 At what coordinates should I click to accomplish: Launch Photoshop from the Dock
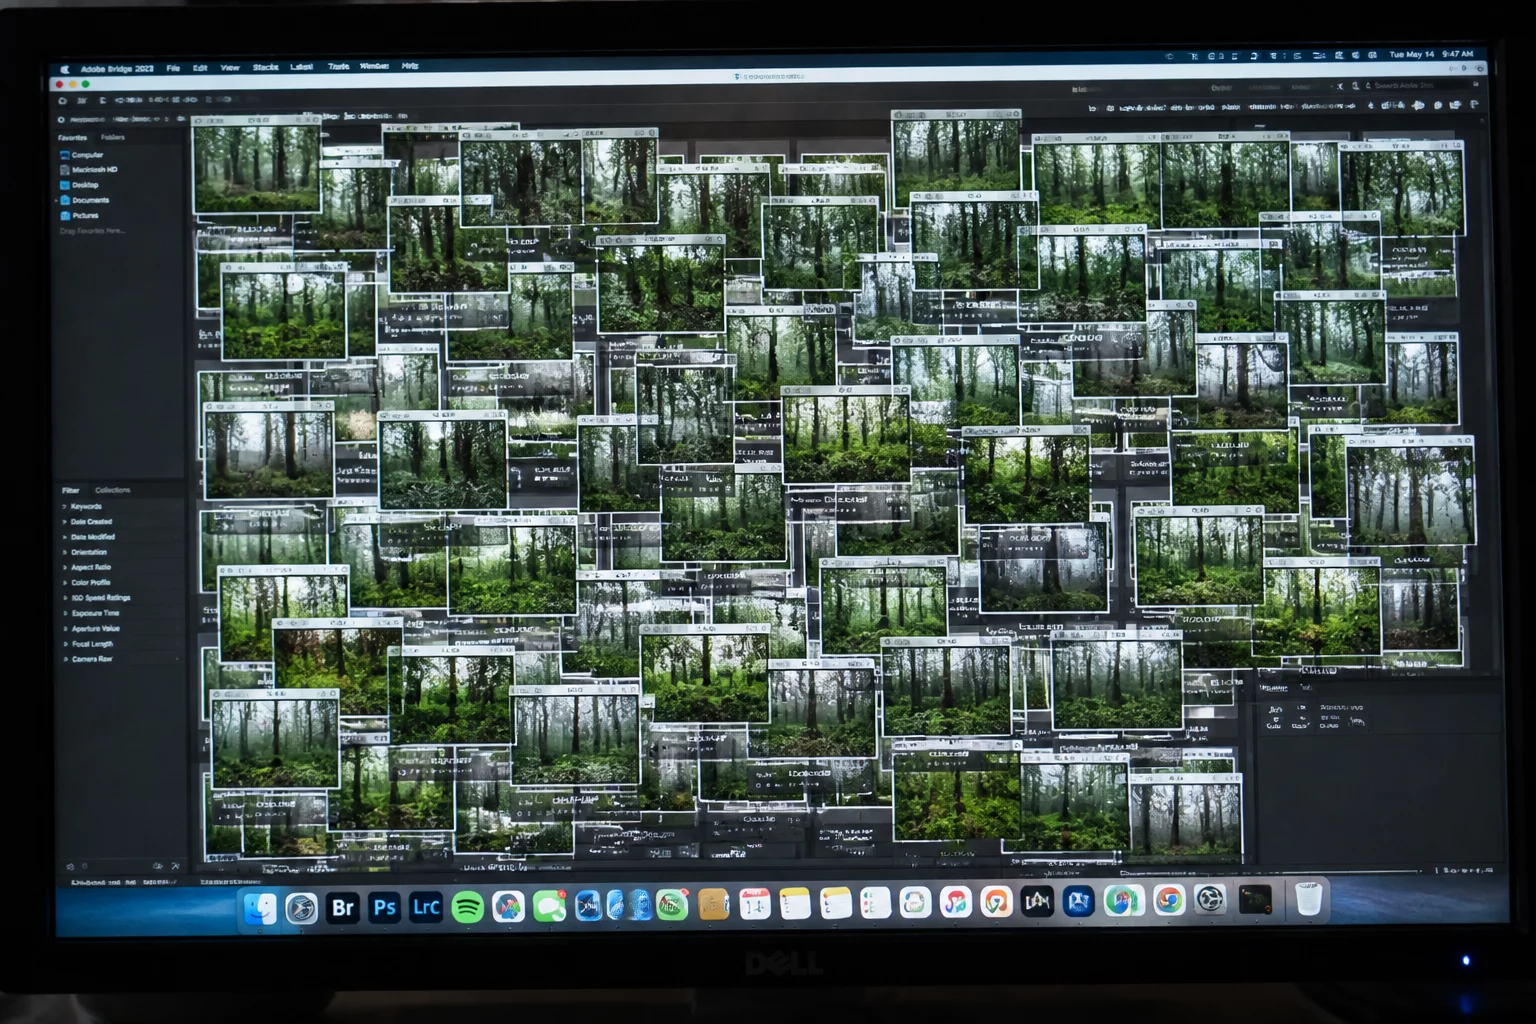[384, 907]
